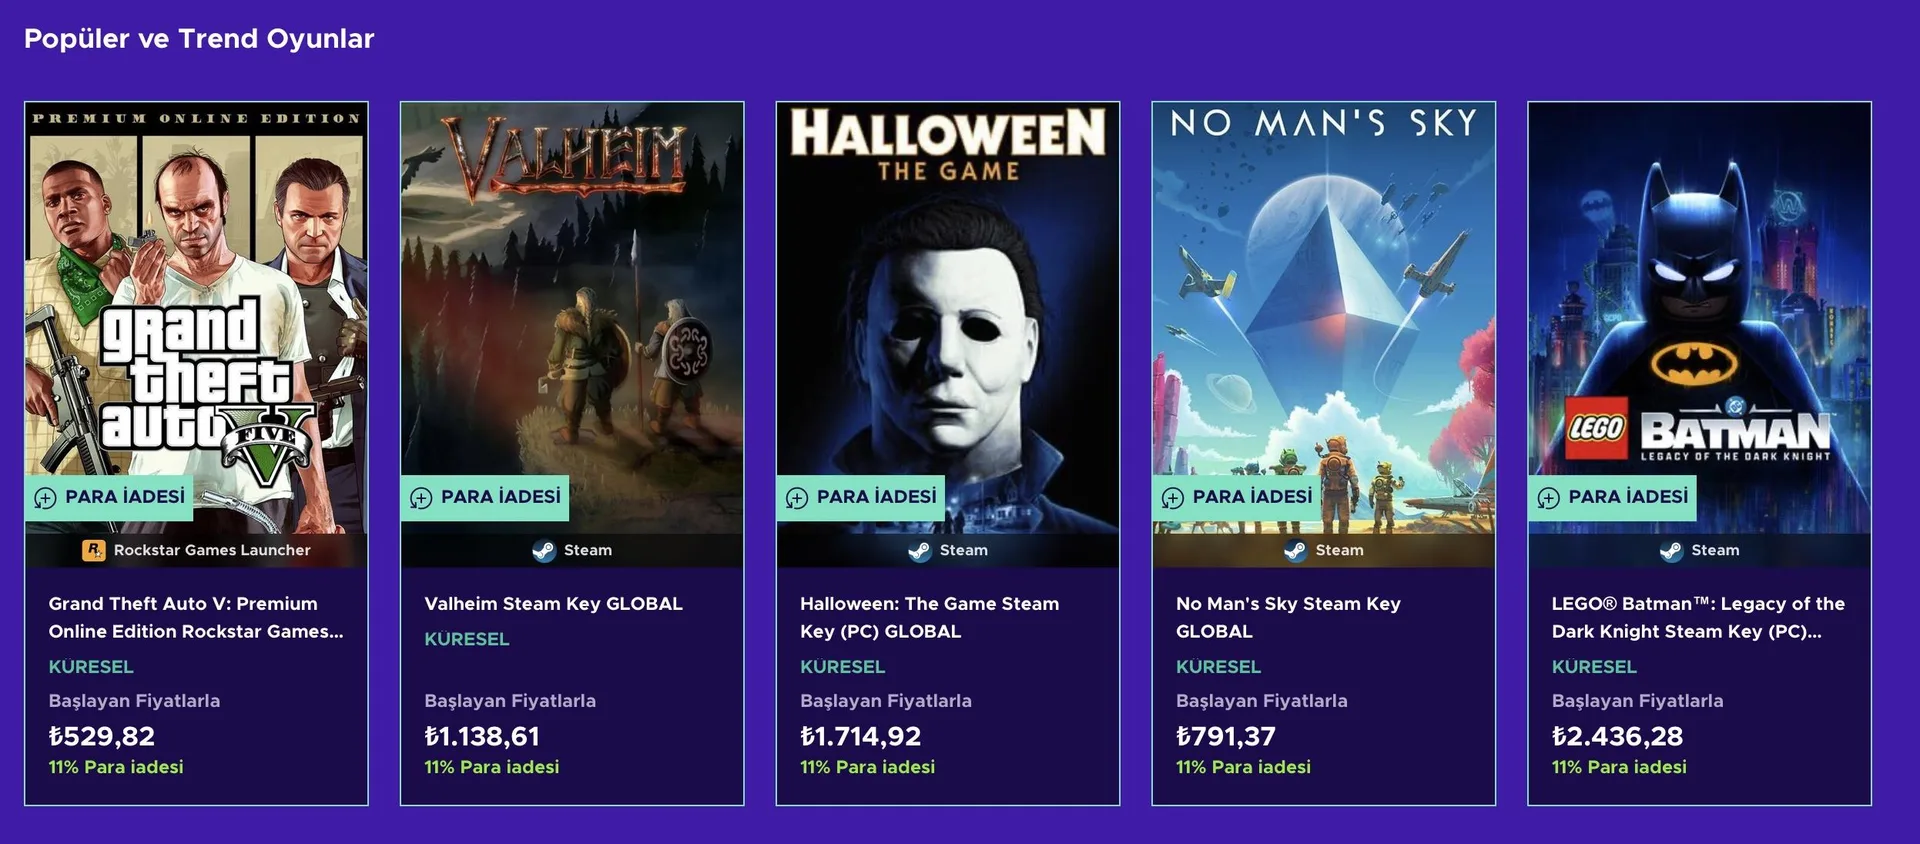Viewport: 1920px width, 844px height.
Task: Click the Steam icon on Valheim card
Action: 544,551
